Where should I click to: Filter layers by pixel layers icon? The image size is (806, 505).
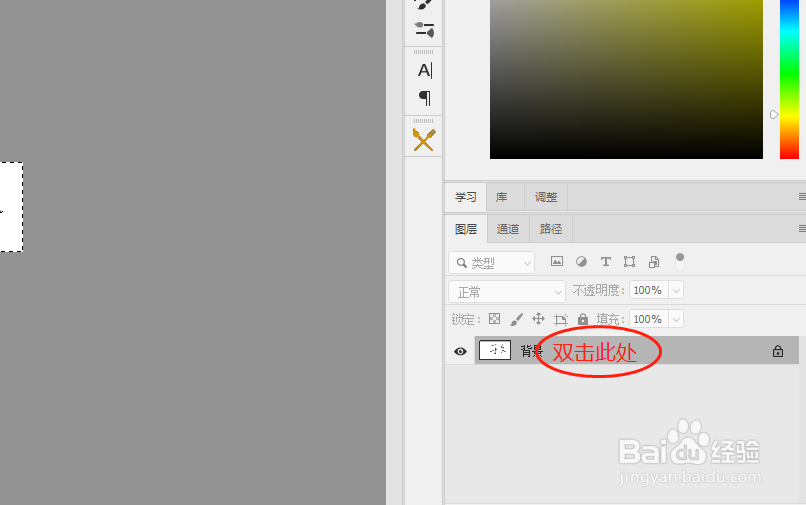557,261
